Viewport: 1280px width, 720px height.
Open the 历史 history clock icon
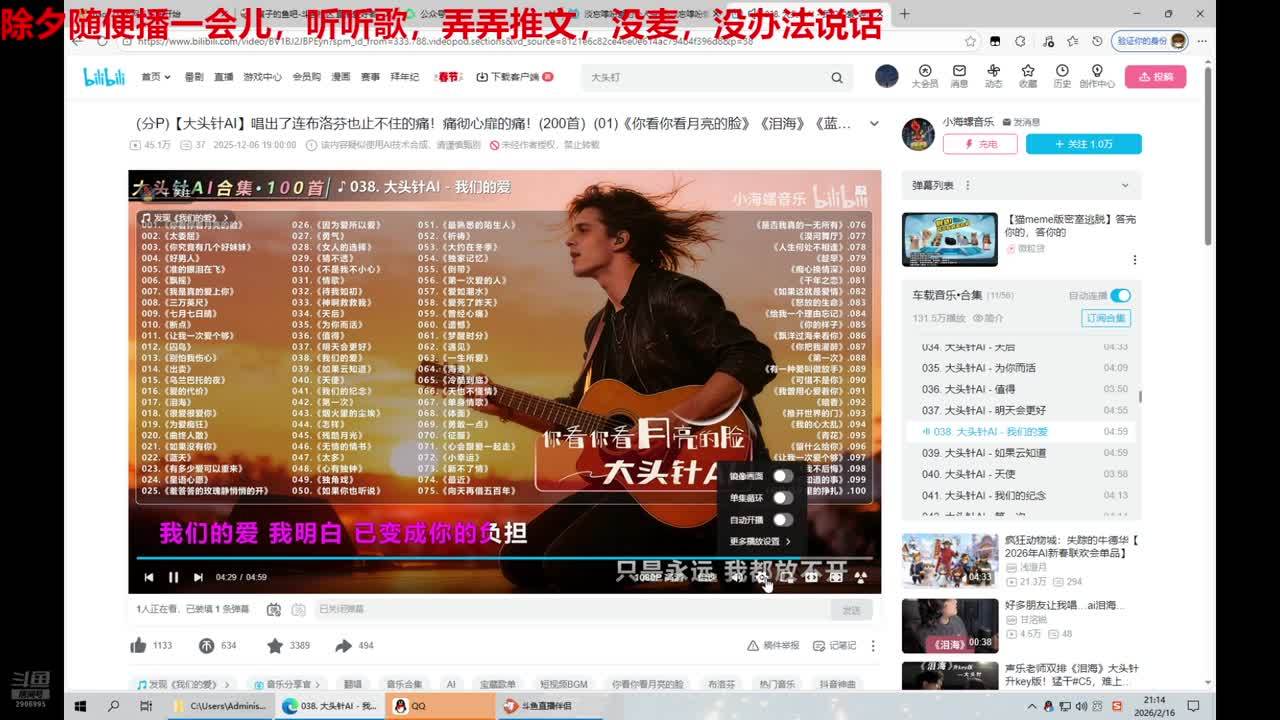click(x=1062, y=76)
